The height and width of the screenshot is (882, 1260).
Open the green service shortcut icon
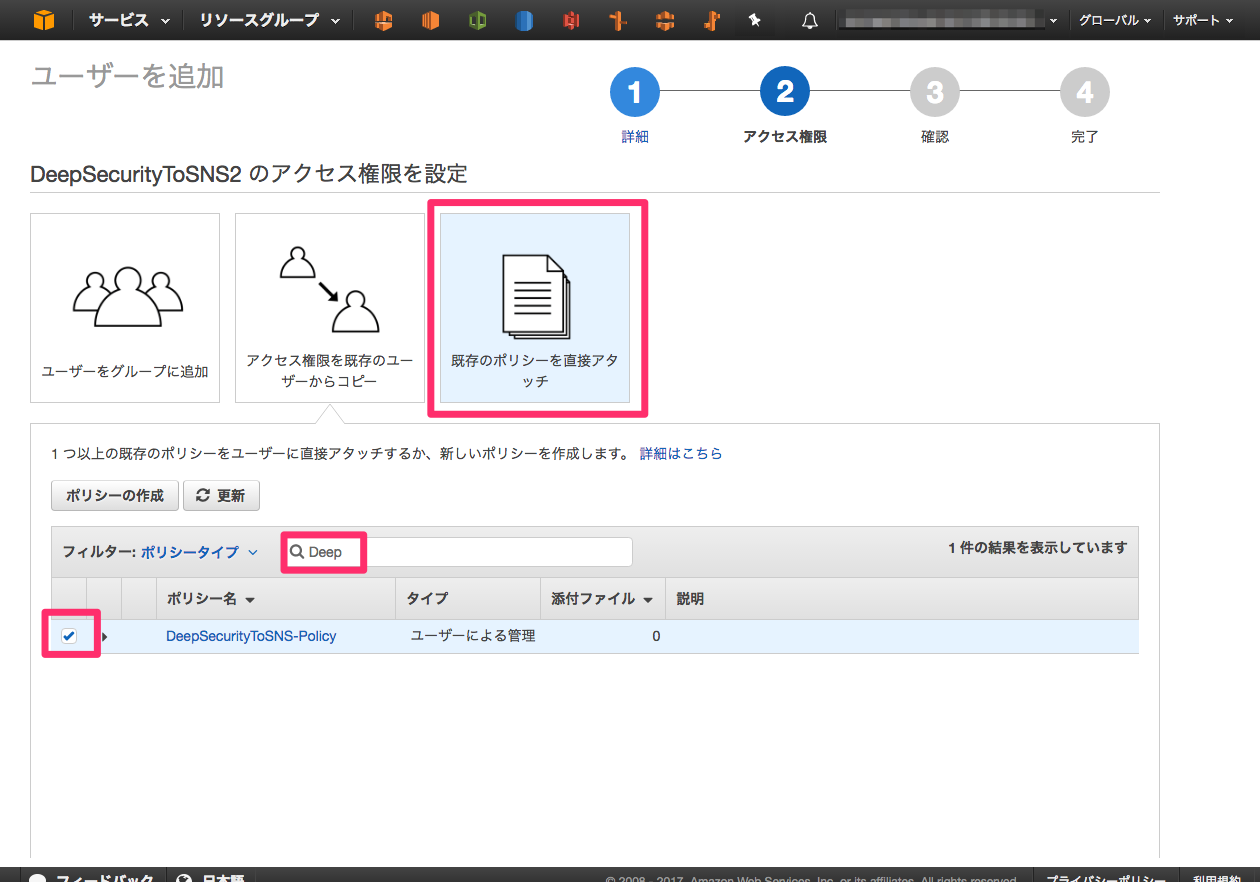[477, 19]
